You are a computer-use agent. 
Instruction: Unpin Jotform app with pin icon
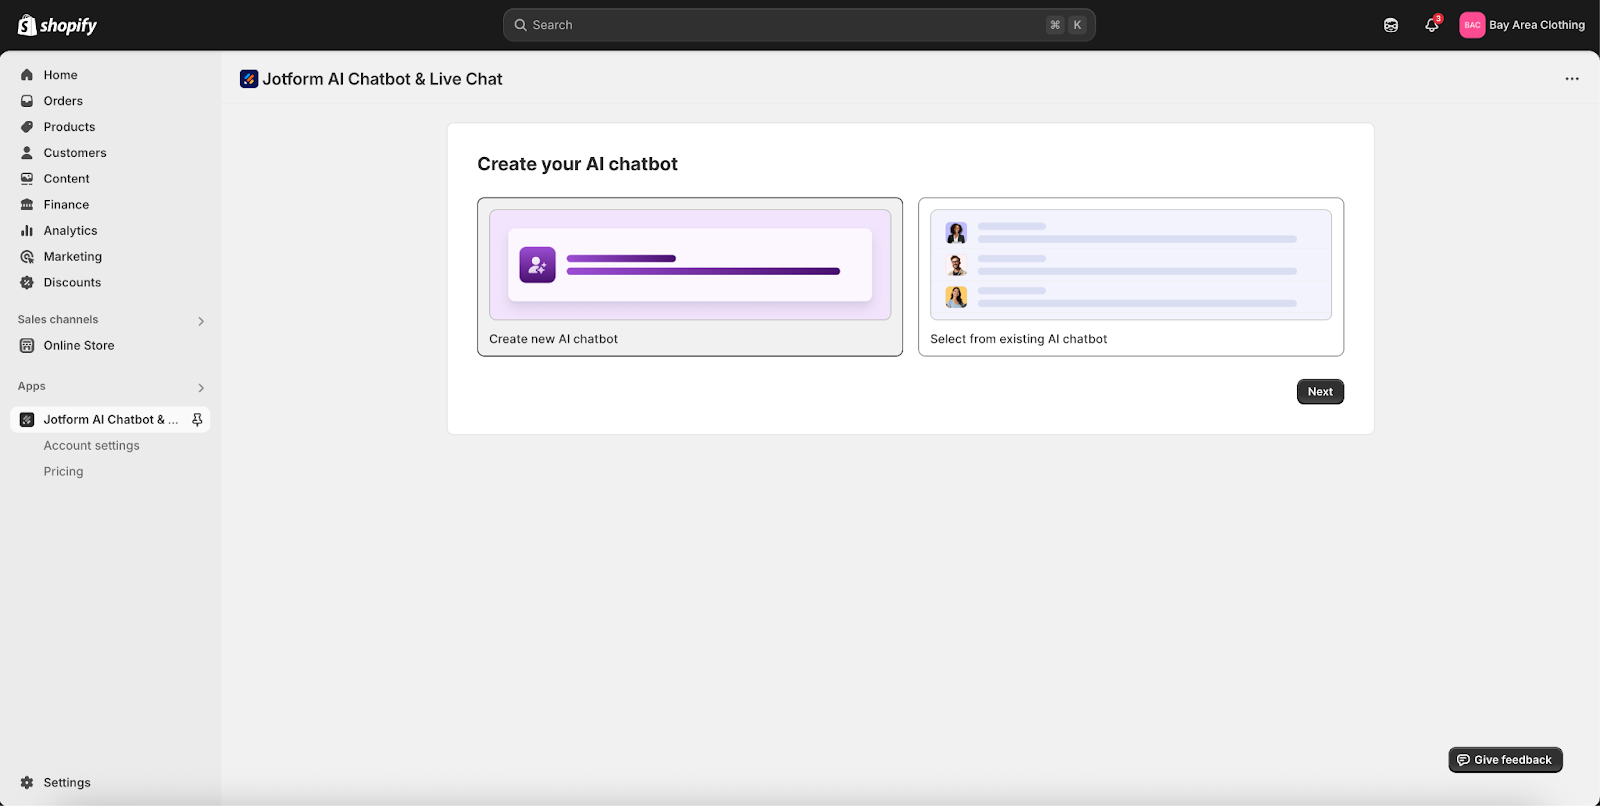[197, 420]
